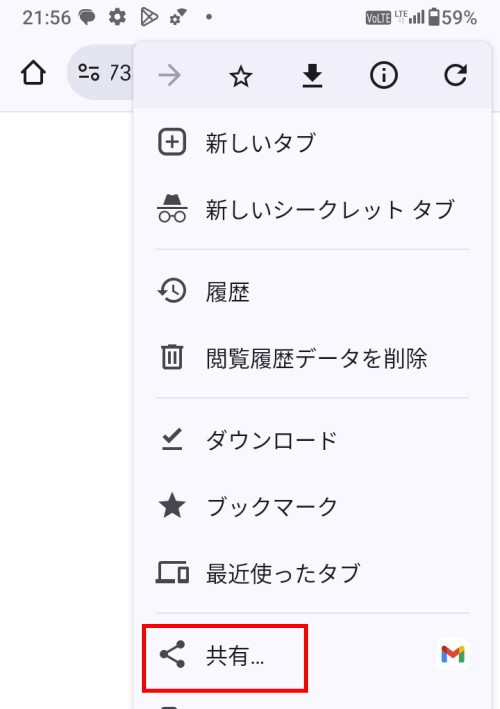Open the page info circle icon
The height and width of the screenshot is (709, 500).
click(x=383, y=76)
